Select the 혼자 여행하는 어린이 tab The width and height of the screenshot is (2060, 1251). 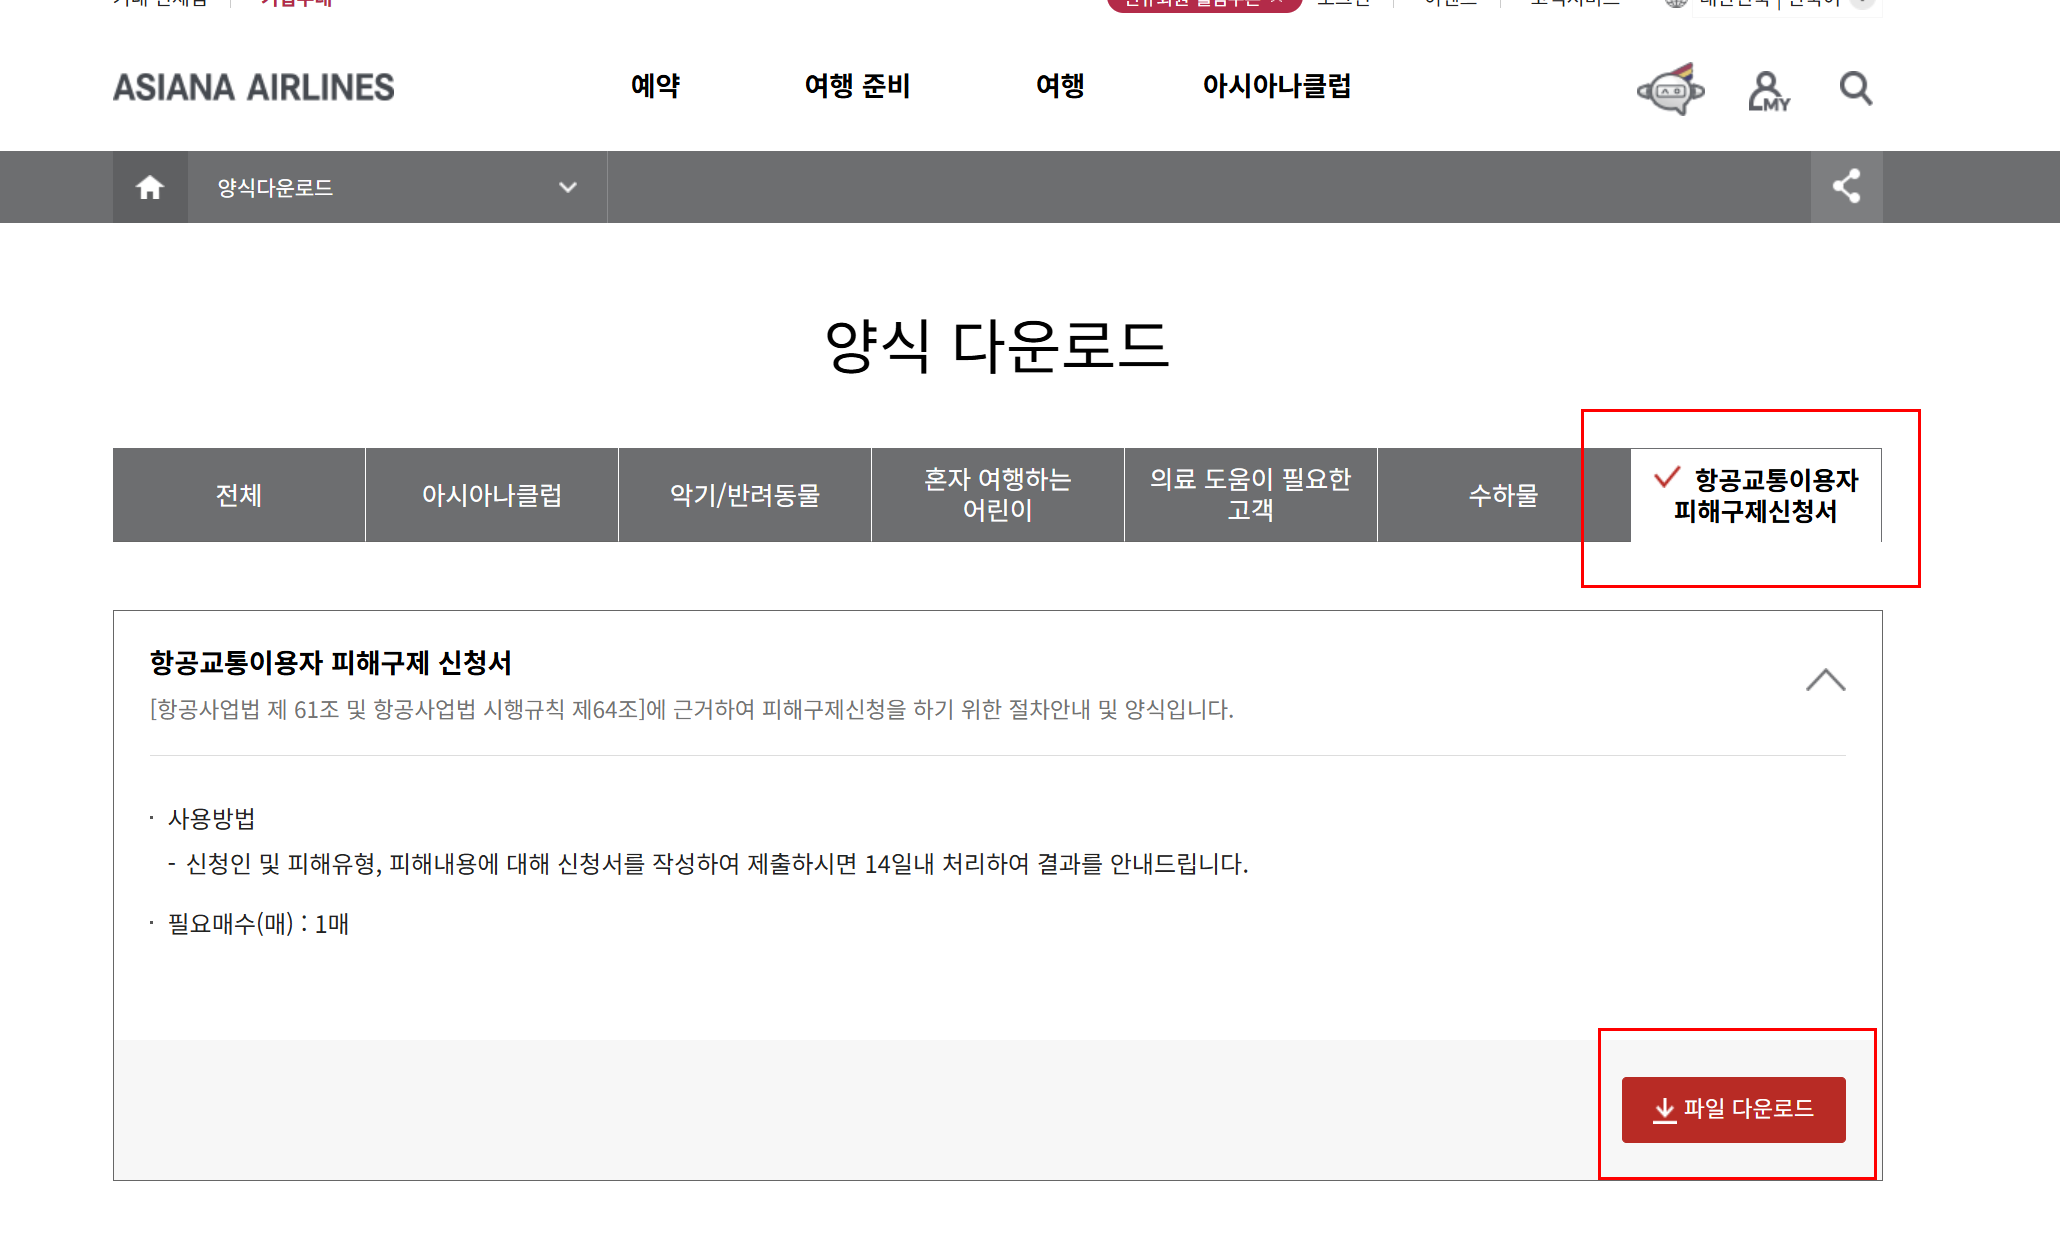998,495
